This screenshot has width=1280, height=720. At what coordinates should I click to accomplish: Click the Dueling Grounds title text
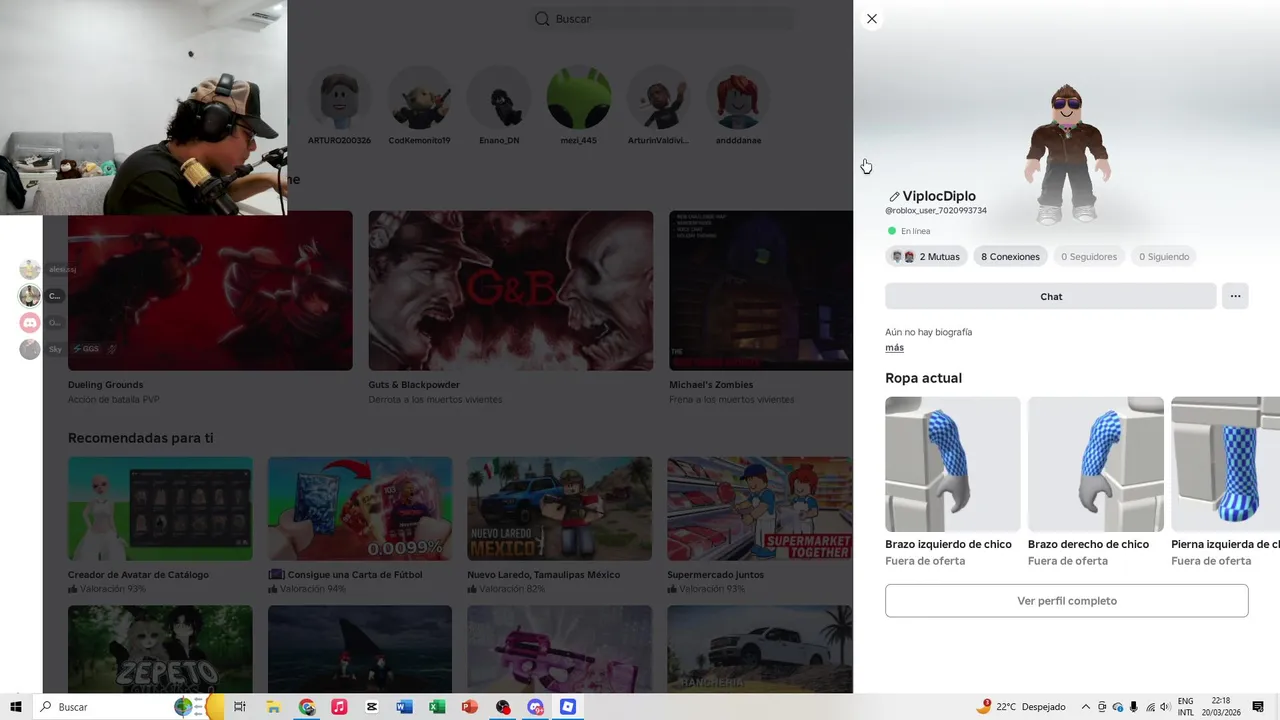pyautogui.click(x=105, y=385)
